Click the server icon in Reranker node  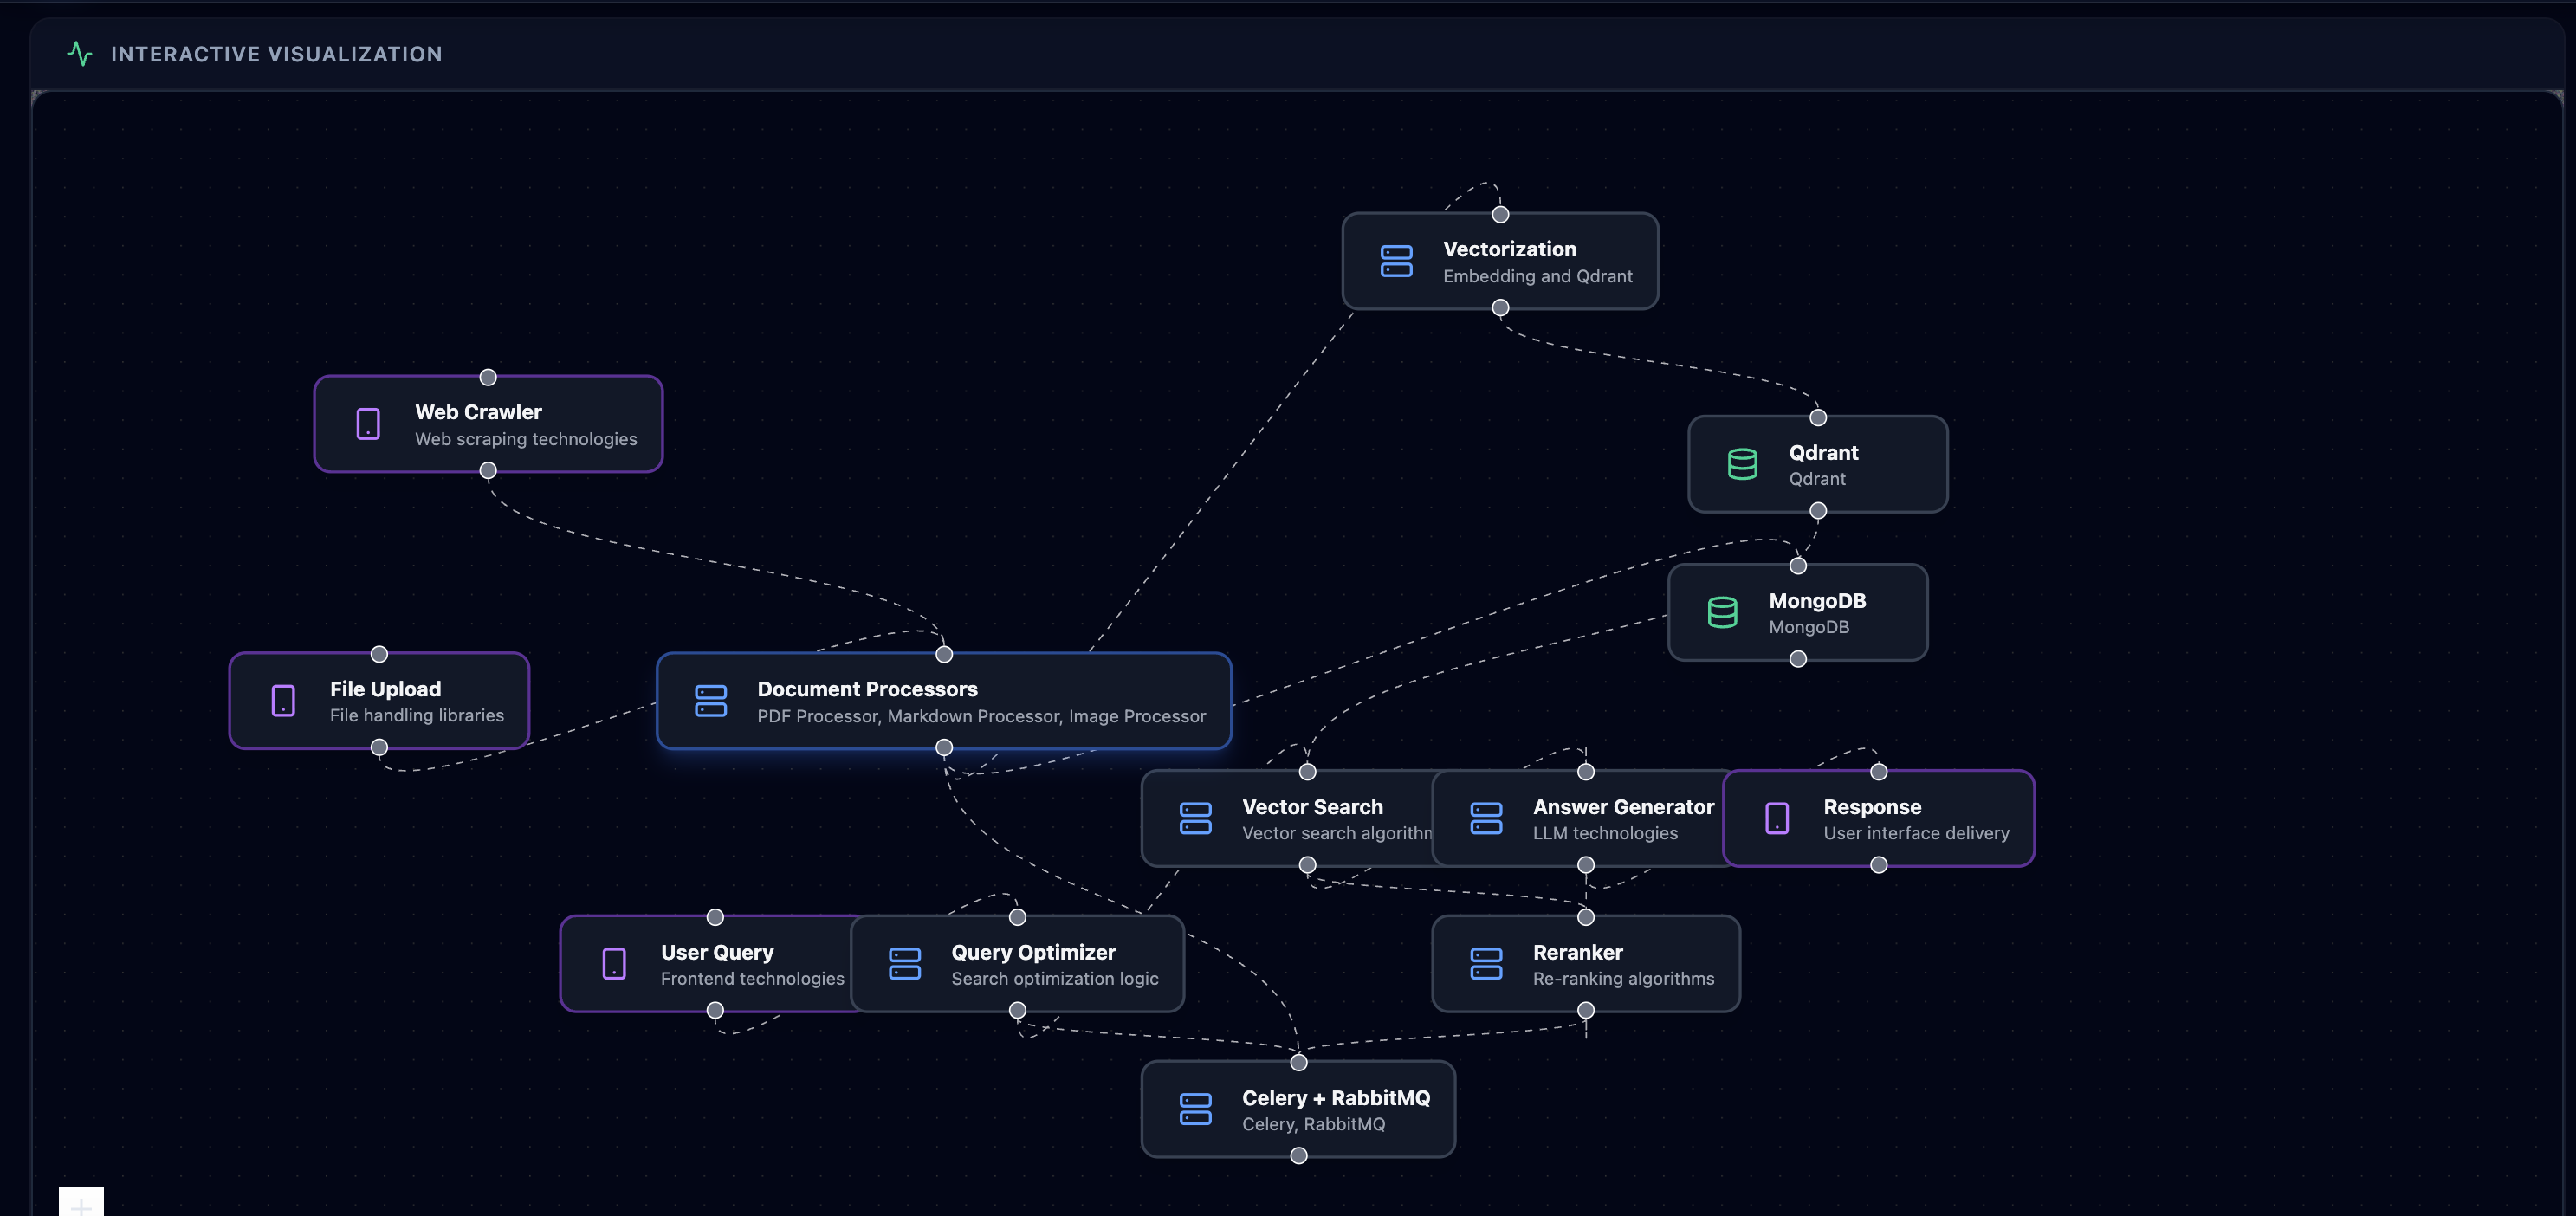point(1486,964)
